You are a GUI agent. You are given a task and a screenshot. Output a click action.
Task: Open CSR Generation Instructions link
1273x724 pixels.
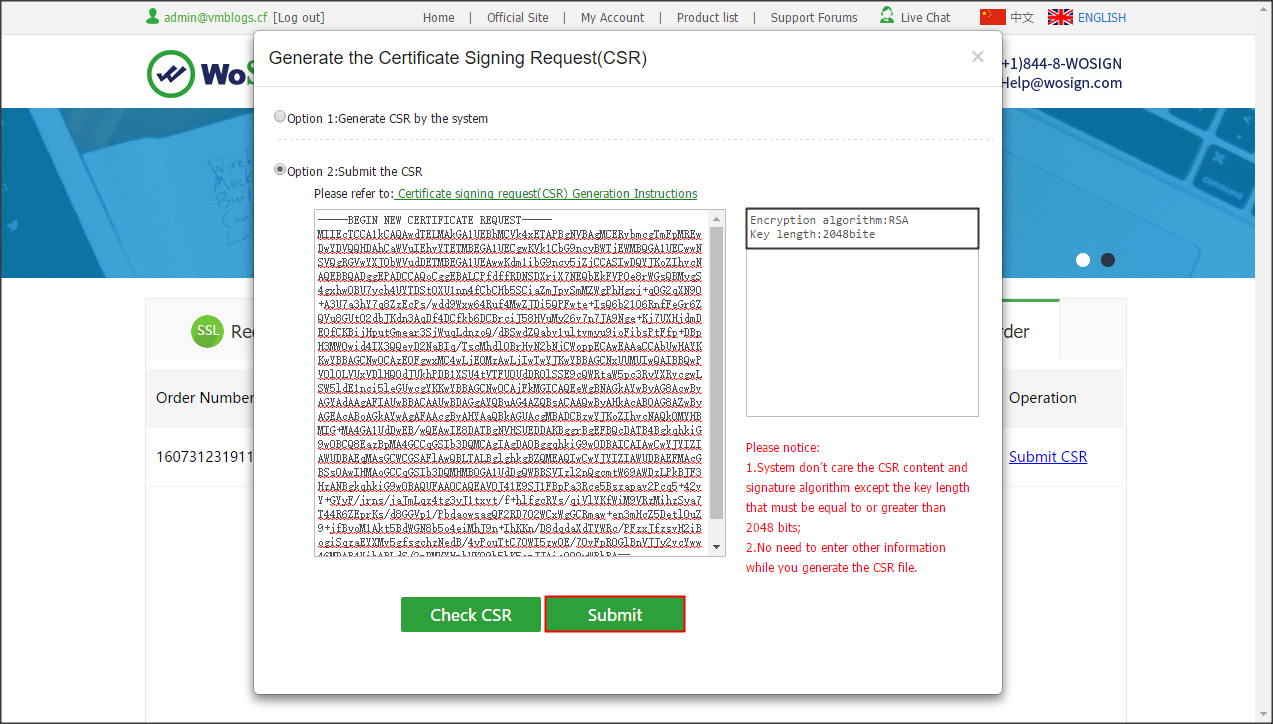tap(547, 194)
